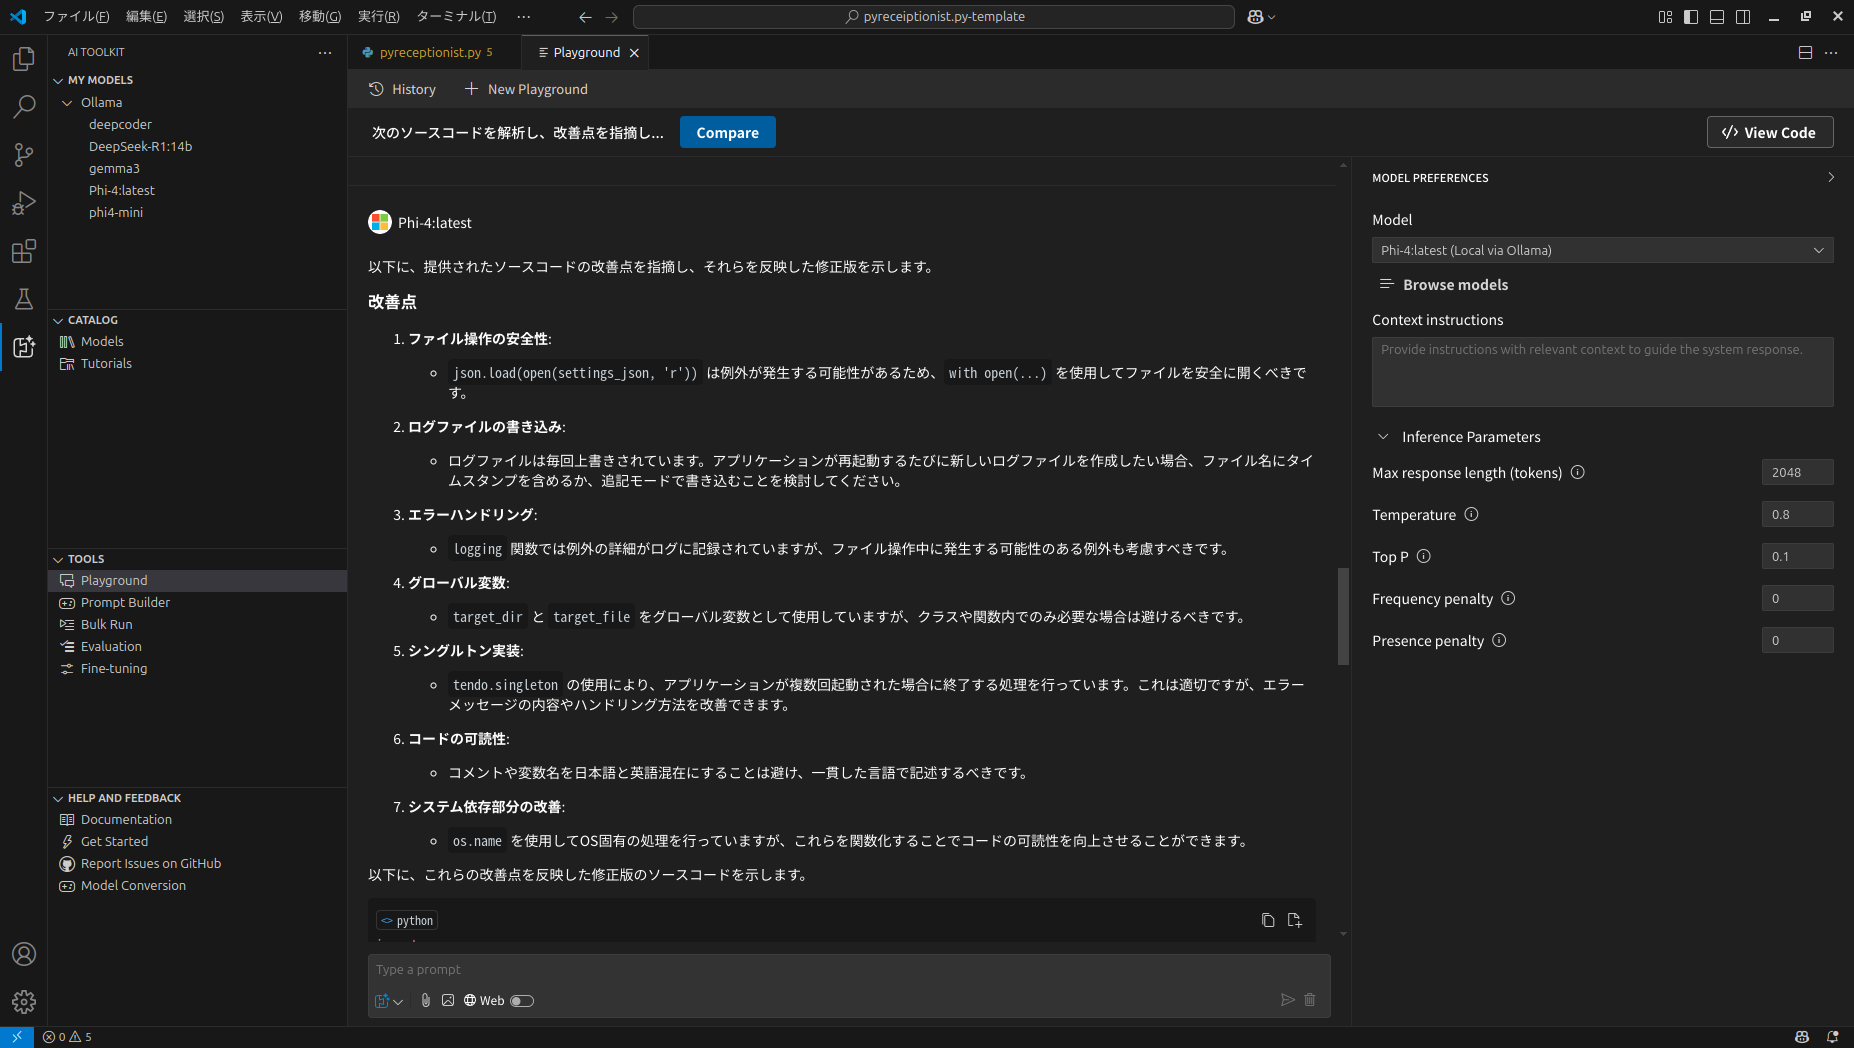This screenshot has height=1048, width=1854.
Task: Toggle the Web search switch
Action: click(x=522, y=1000)
